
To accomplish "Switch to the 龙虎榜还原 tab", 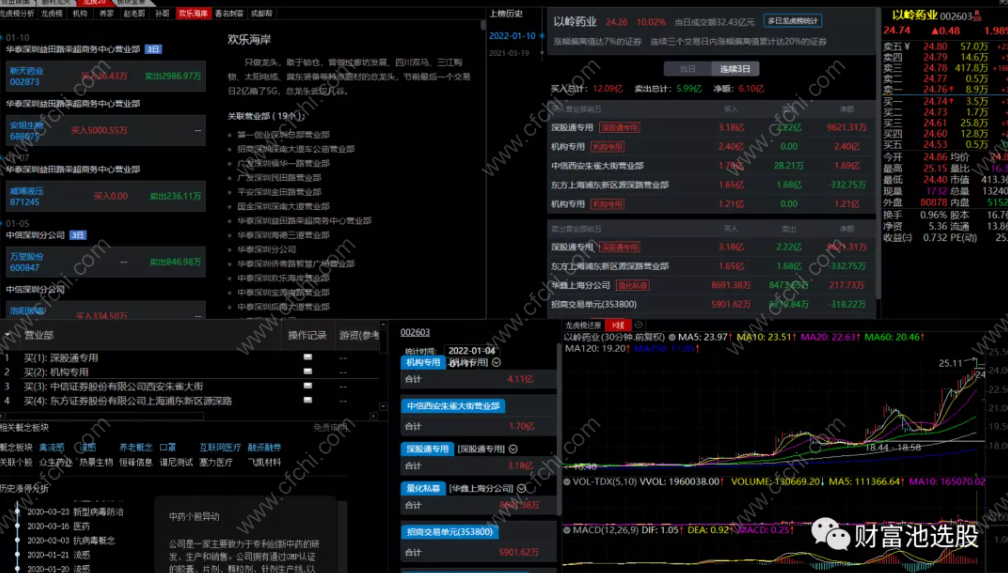I will pyautogui.click(x=583, y=325).
